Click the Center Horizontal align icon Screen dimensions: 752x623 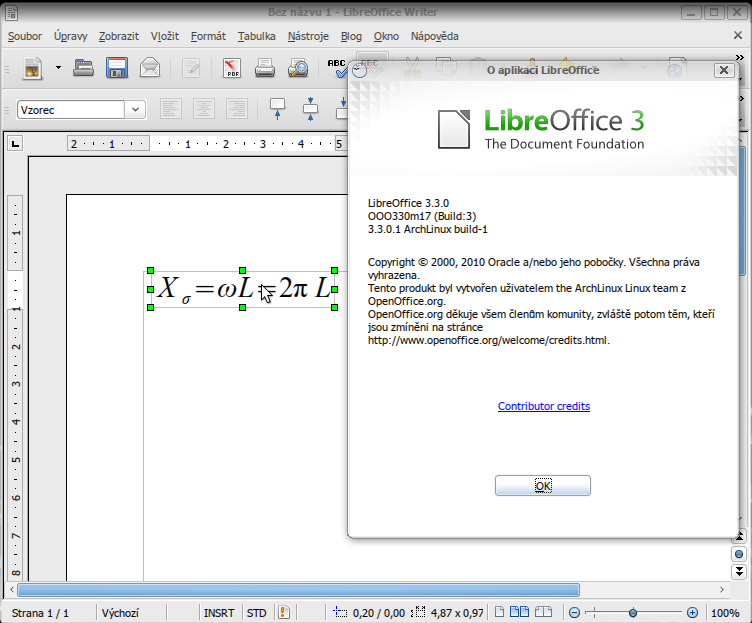tap(204, 109)
